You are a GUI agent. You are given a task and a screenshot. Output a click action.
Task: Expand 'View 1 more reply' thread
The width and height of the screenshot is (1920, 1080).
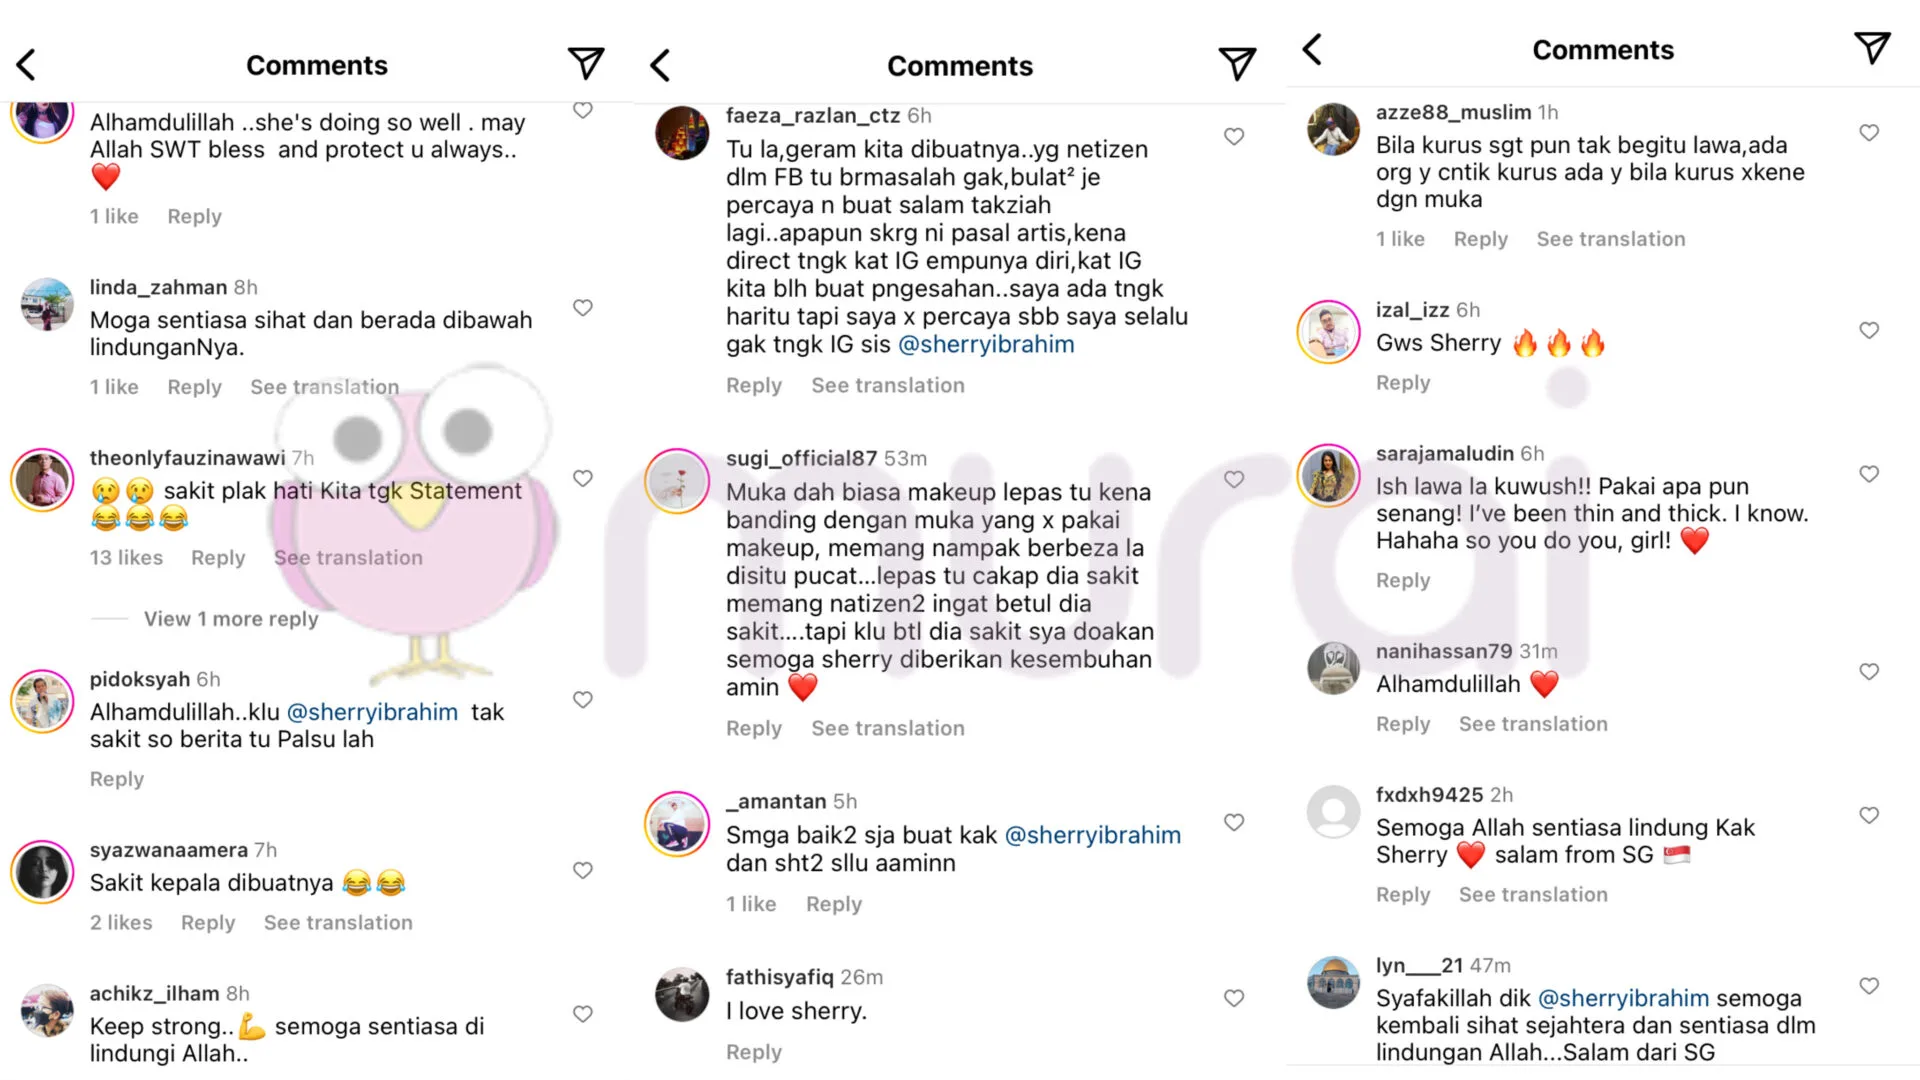[231, 619]
